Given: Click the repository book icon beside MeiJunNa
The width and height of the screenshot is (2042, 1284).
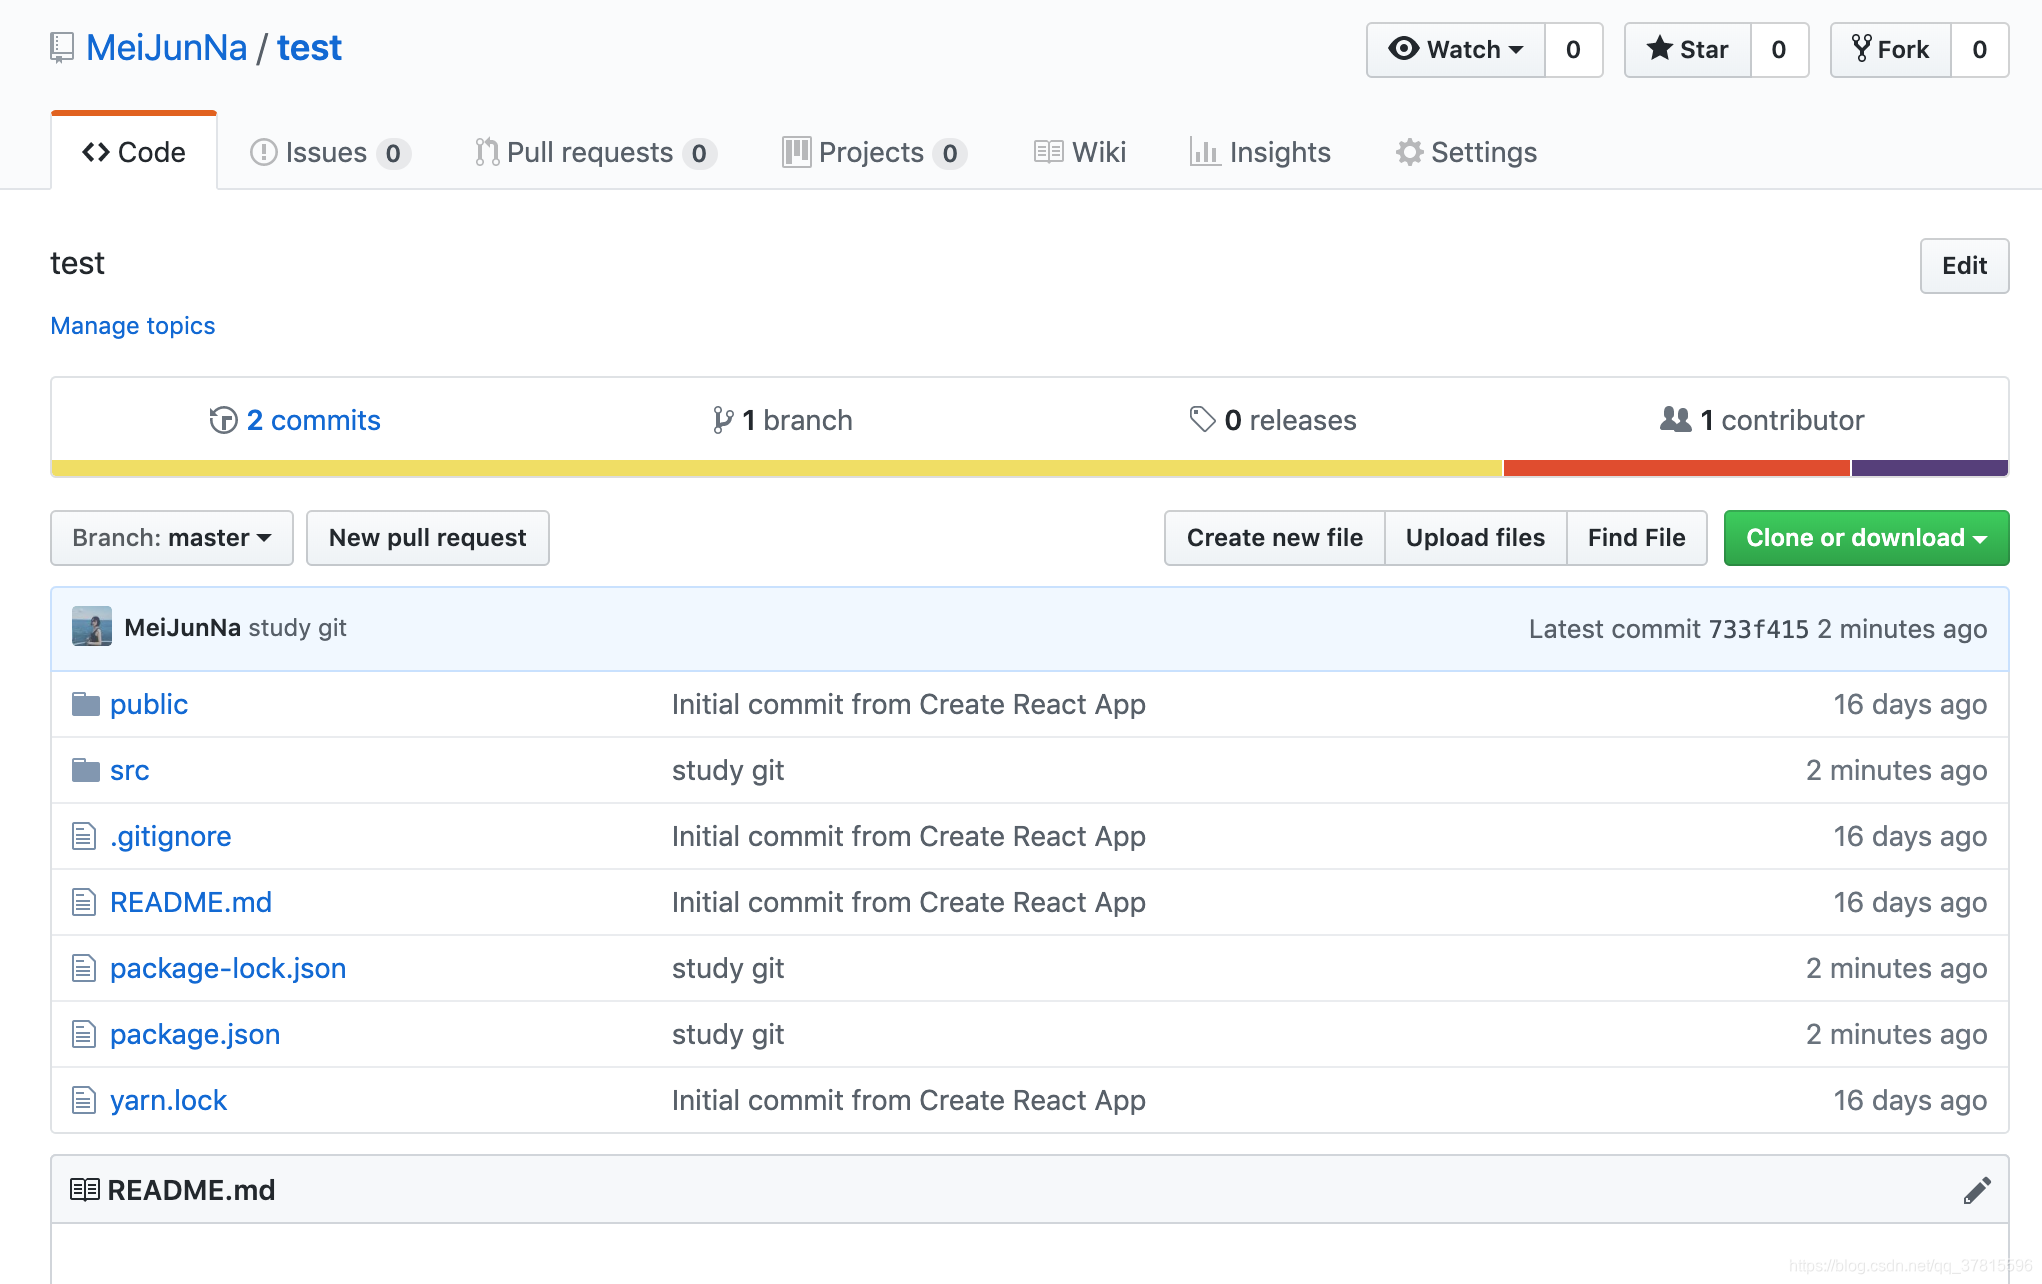Looking at the screenshot, I should [62, 48].
